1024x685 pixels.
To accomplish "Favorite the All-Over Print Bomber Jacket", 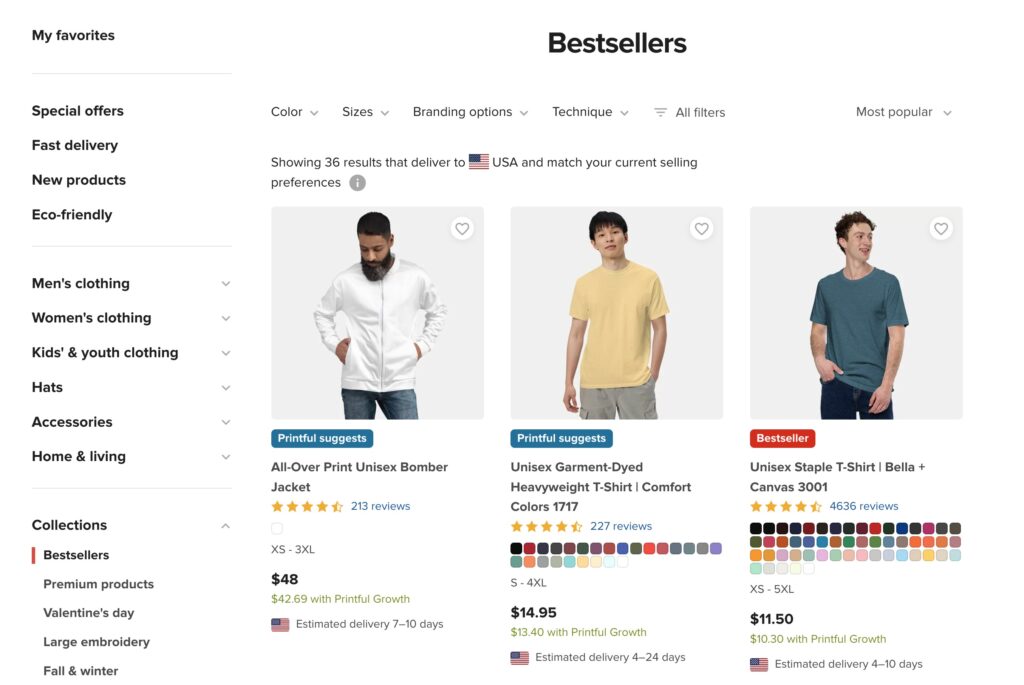I will [462, 229].
